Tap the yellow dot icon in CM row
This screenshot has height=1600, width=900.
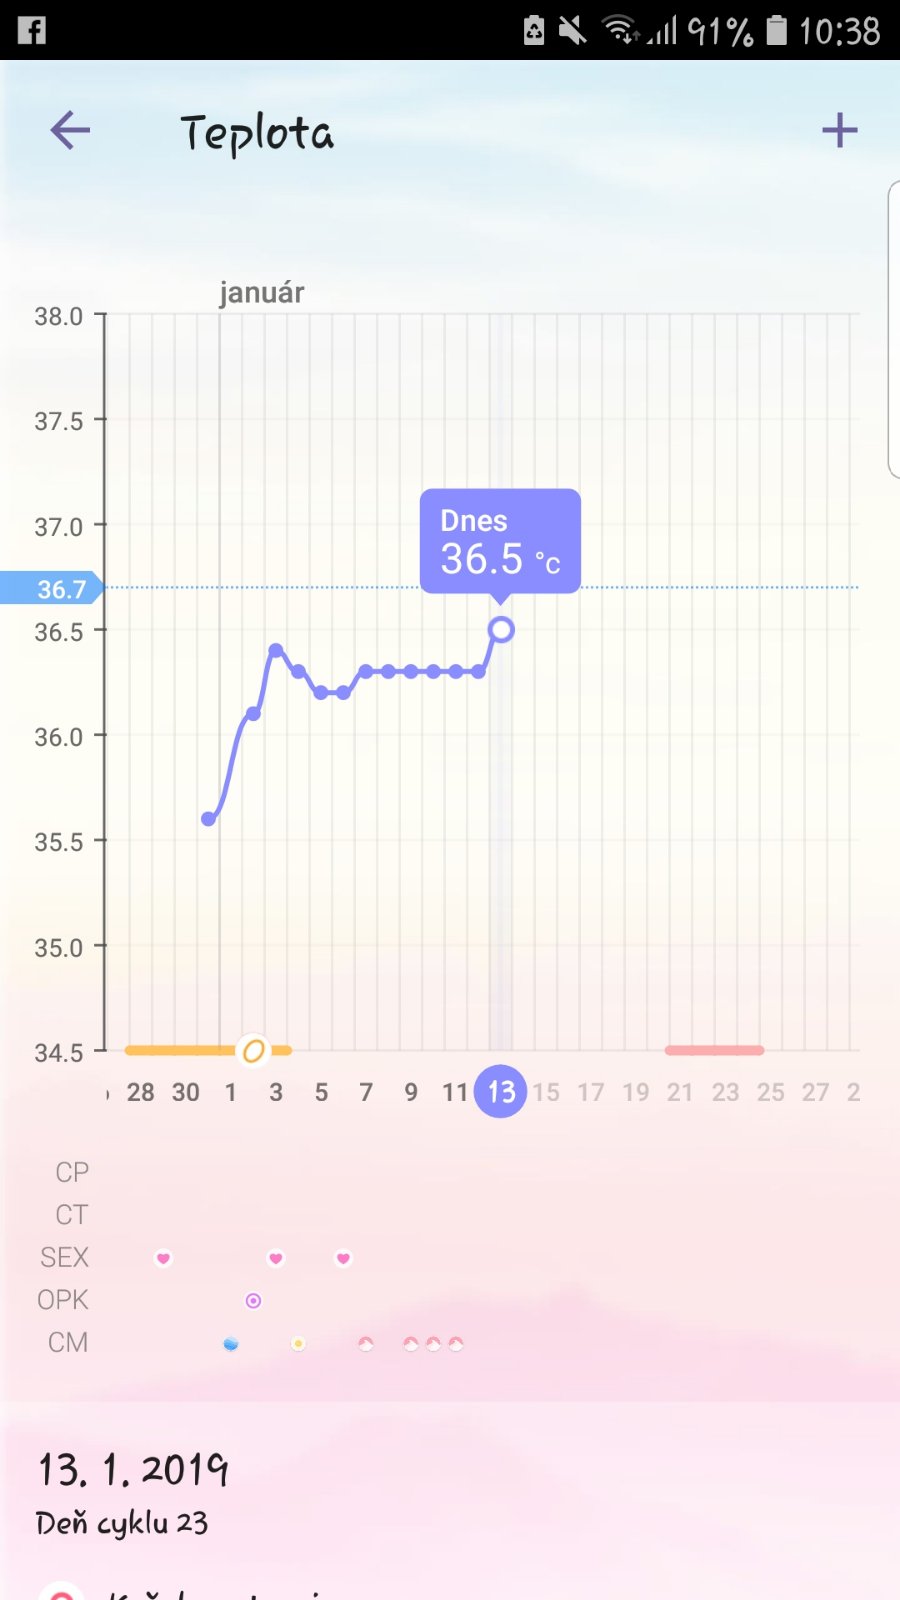click(x=298, y=1344)
